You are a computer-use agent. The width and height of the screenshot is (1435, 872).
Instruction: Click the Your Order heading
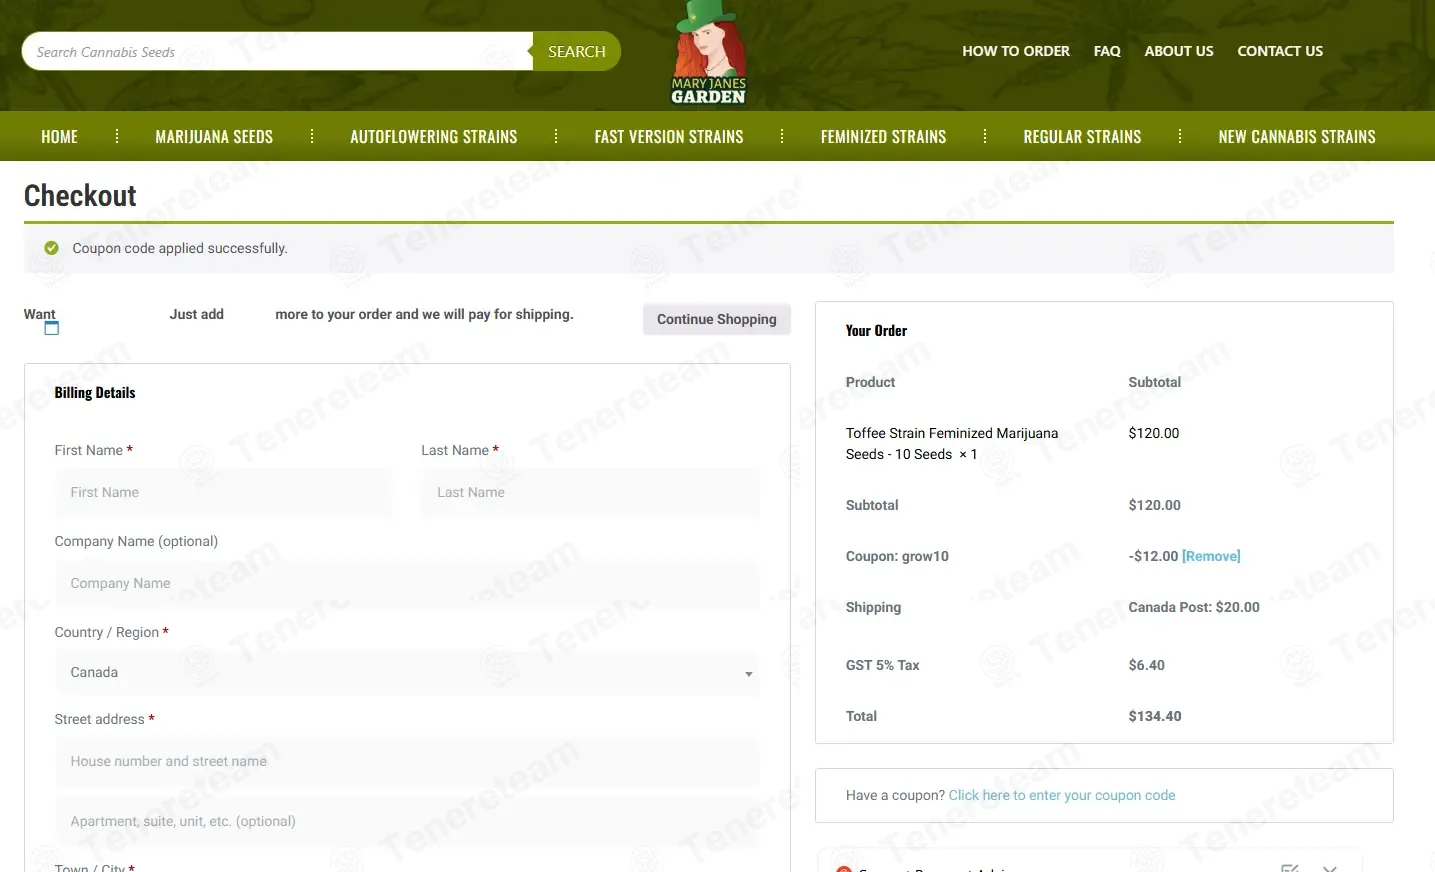pos(876,331)
